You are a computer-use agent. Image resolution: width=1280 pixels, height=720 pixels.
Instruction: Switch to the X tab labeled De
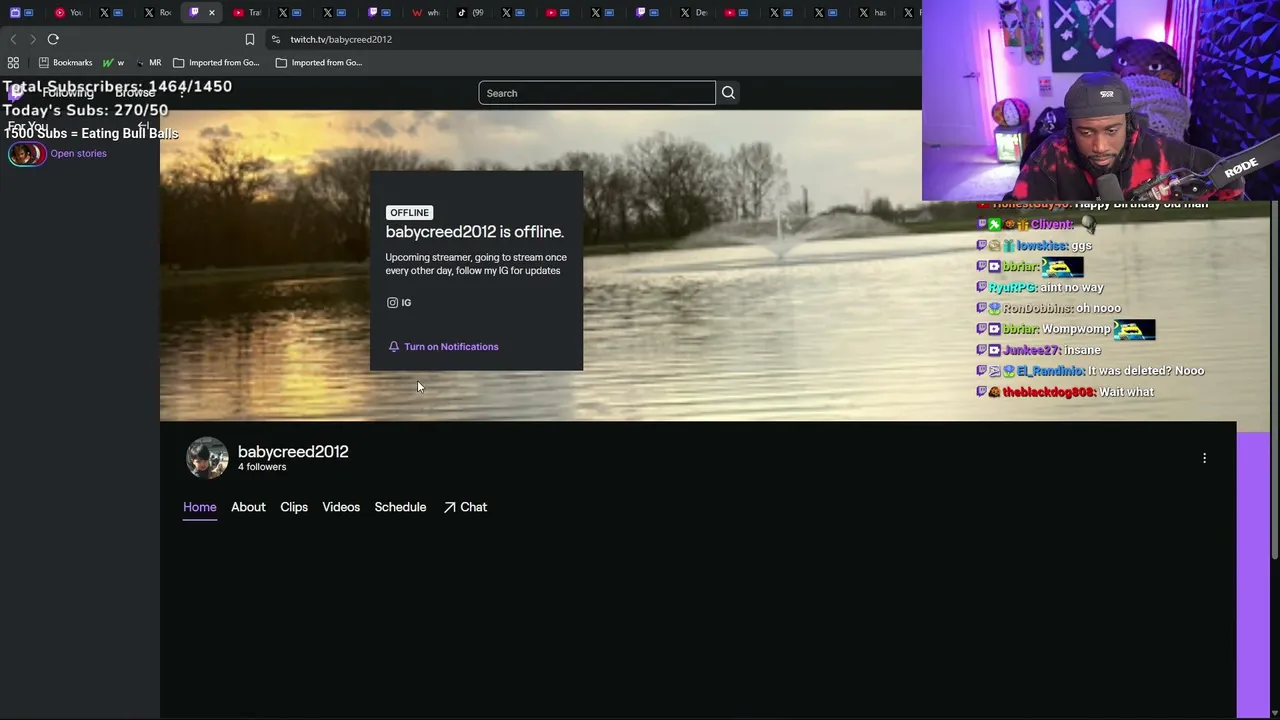(692, 13)
